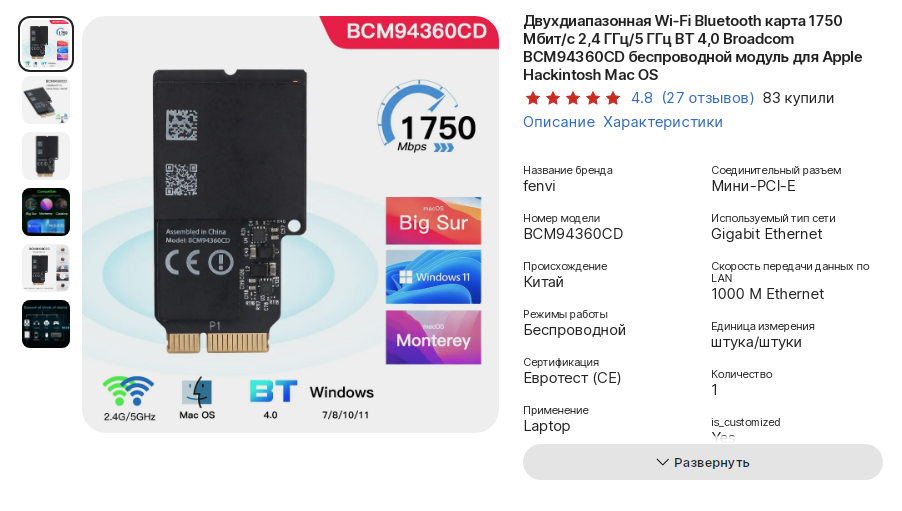This screenshot has height=511, width=902.
Task: Click the chevron arrow next to 'Развернуть'
Action: 663,462
